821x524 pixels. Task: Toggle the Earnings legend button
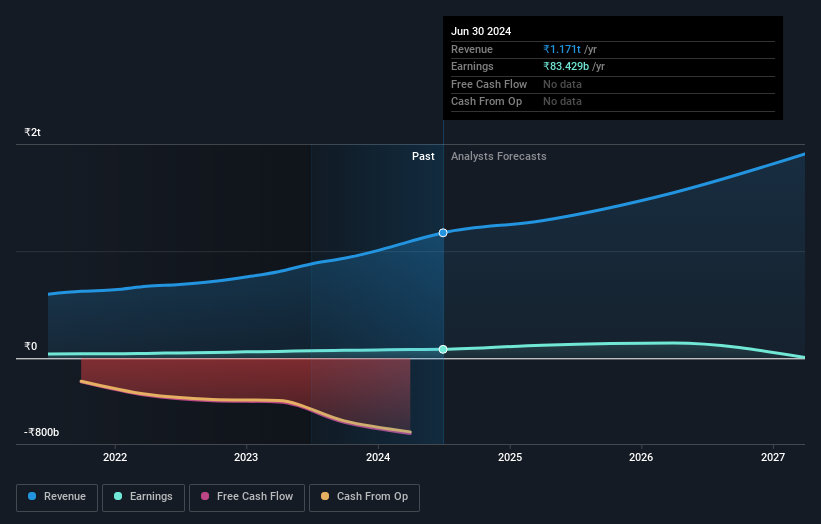[x=143, y=497]
